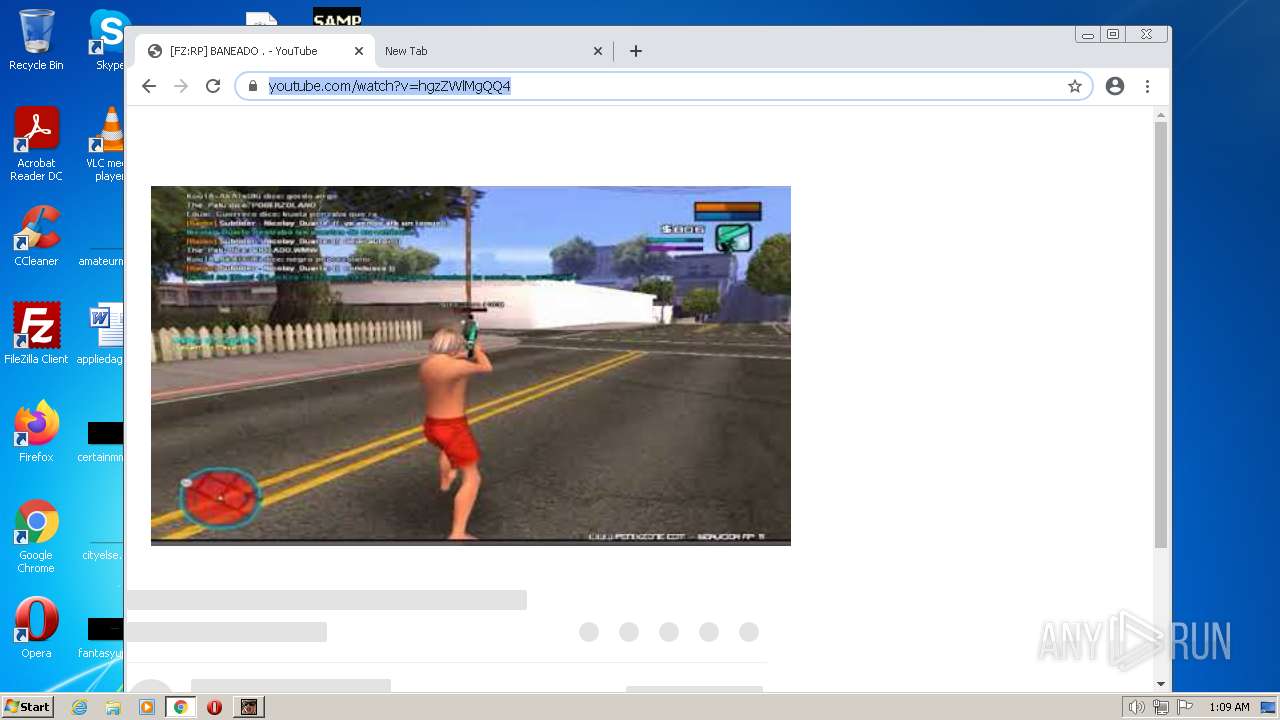Open FileZilla Client desktop shortcut

(x=36, y=333)
